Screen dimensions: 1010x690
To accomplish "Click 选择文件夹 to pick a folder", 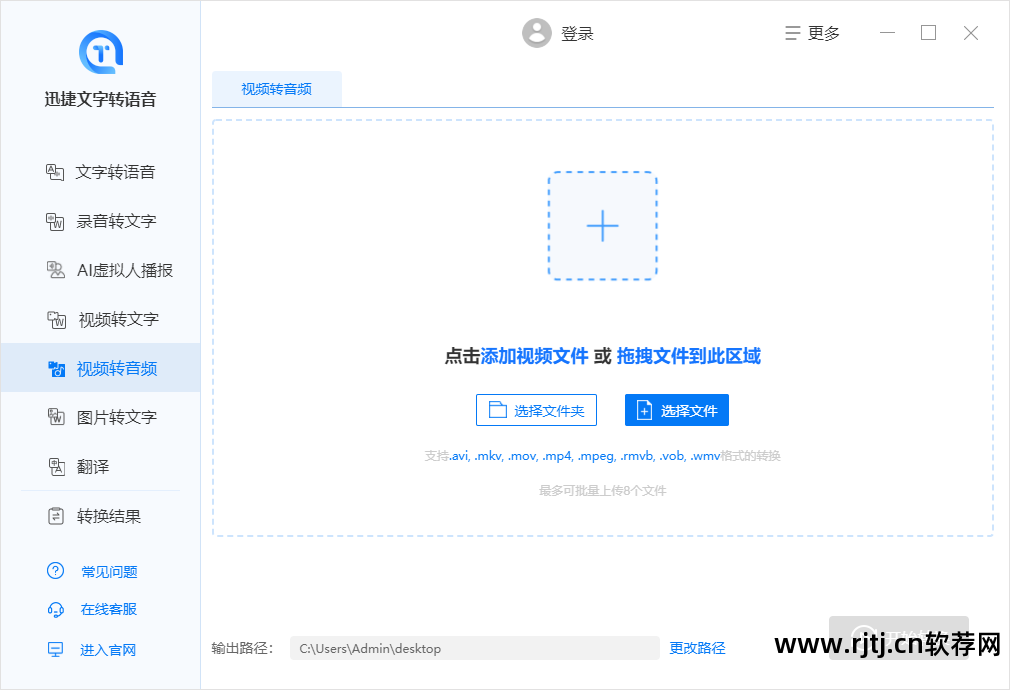I will click(536, 409).
